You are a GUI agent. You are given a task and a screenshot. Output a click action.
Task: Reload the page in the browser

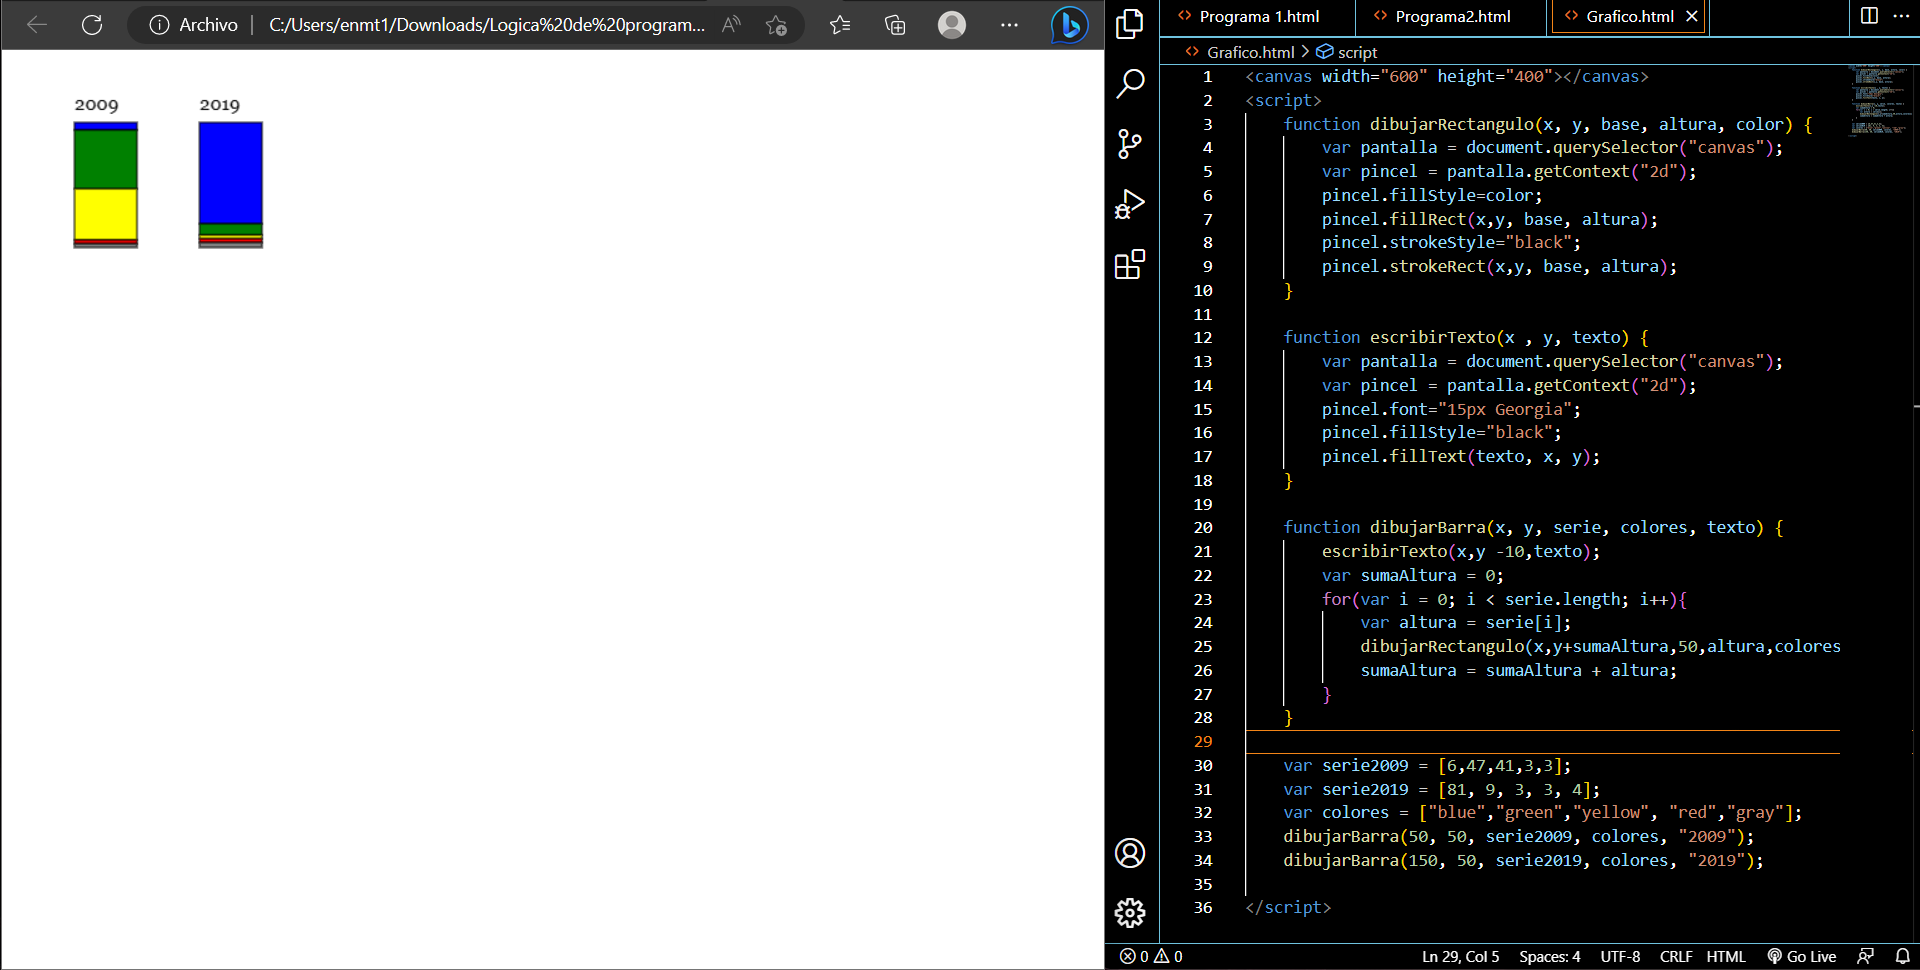(92, 25)
